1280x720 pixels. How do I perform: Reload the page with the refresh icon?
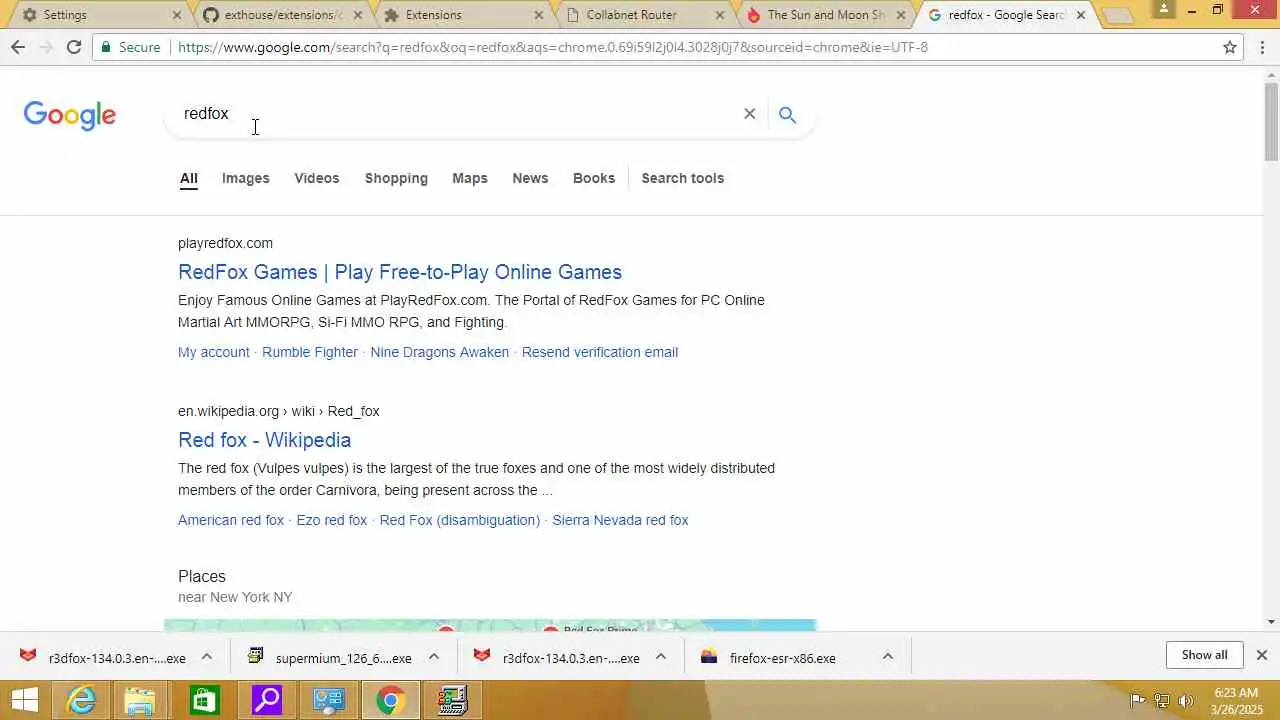[x=73, y=47]
